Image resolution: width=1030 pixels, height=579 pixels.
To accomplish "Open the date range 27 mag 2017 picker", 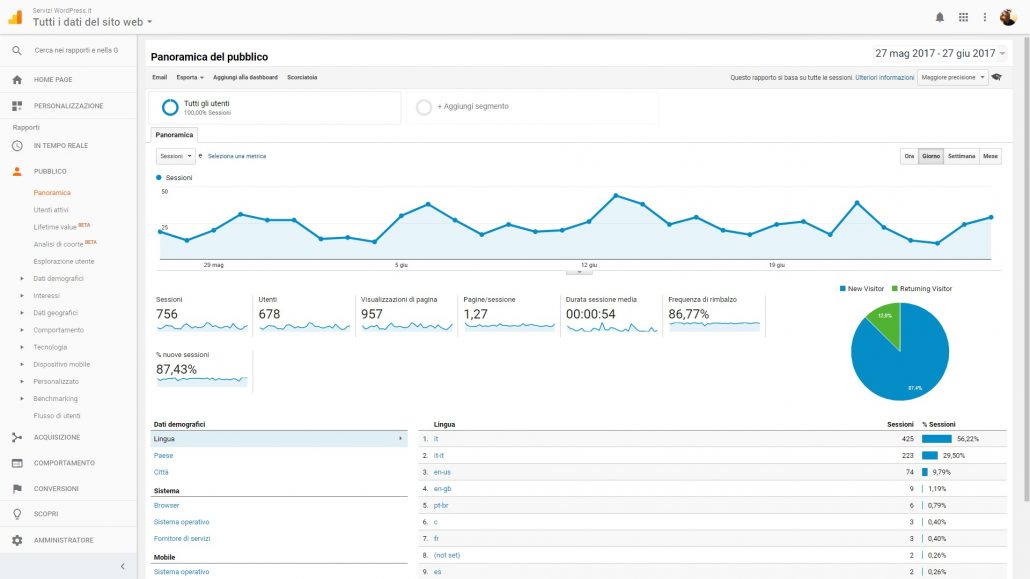I will pyautogui.click(x=940, y=53).
